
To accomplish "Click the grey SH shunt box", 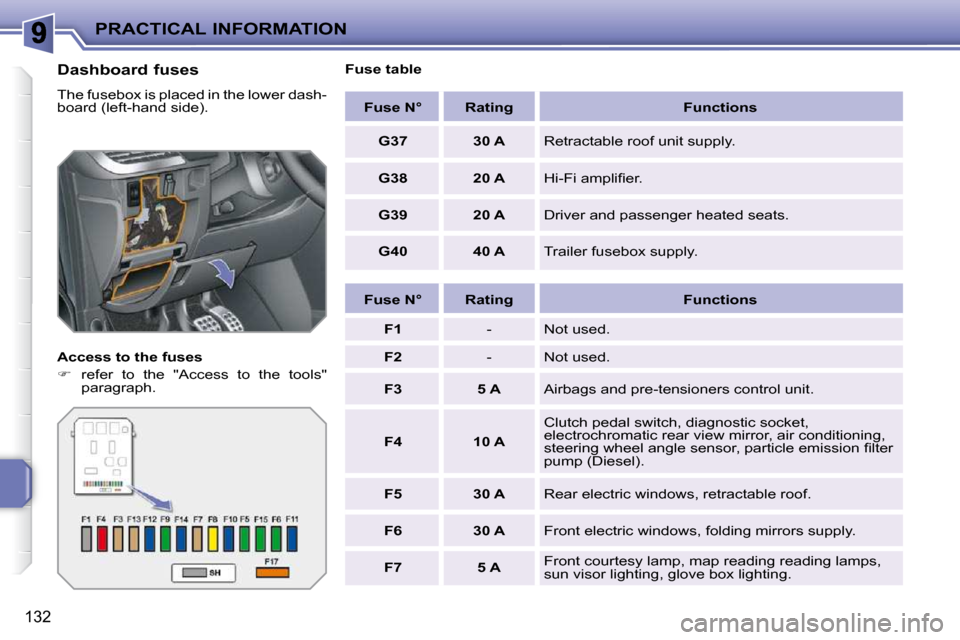I will 203,573.
